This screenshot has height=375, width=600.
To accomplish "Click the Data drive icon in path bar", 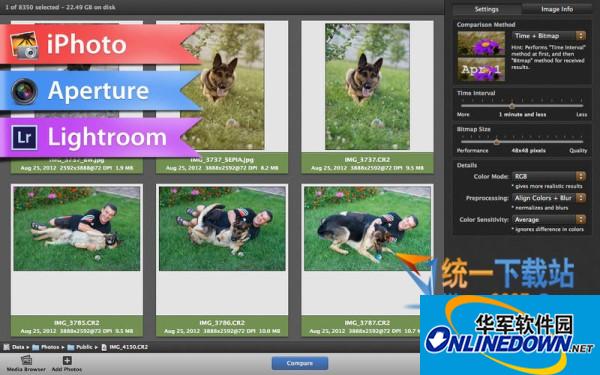I will 7,347.
